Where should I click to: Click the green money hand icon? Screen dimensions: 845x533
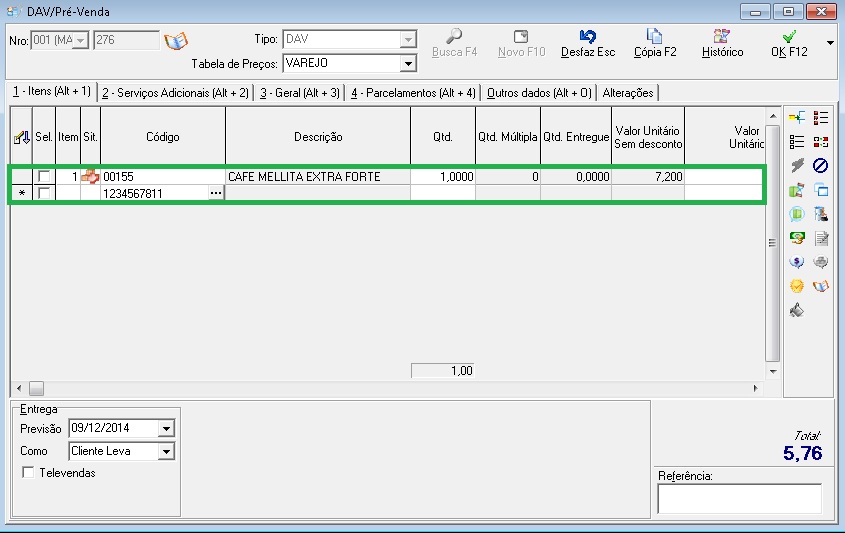click(x=796, y=238)
